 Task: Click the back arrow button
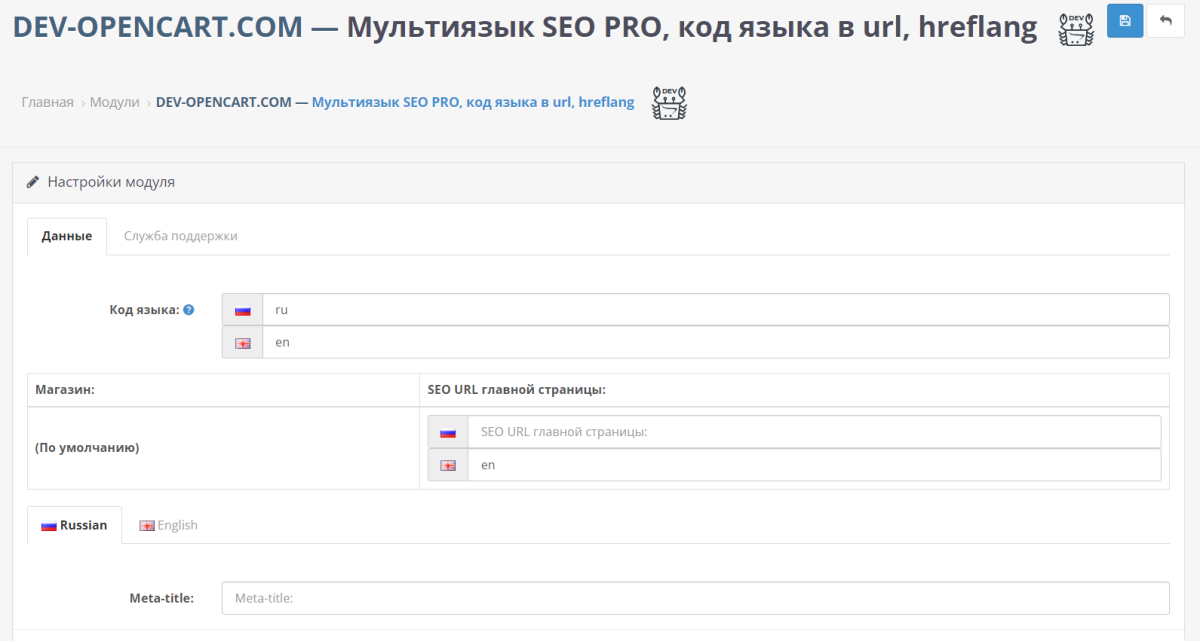tap(1166, 21)
